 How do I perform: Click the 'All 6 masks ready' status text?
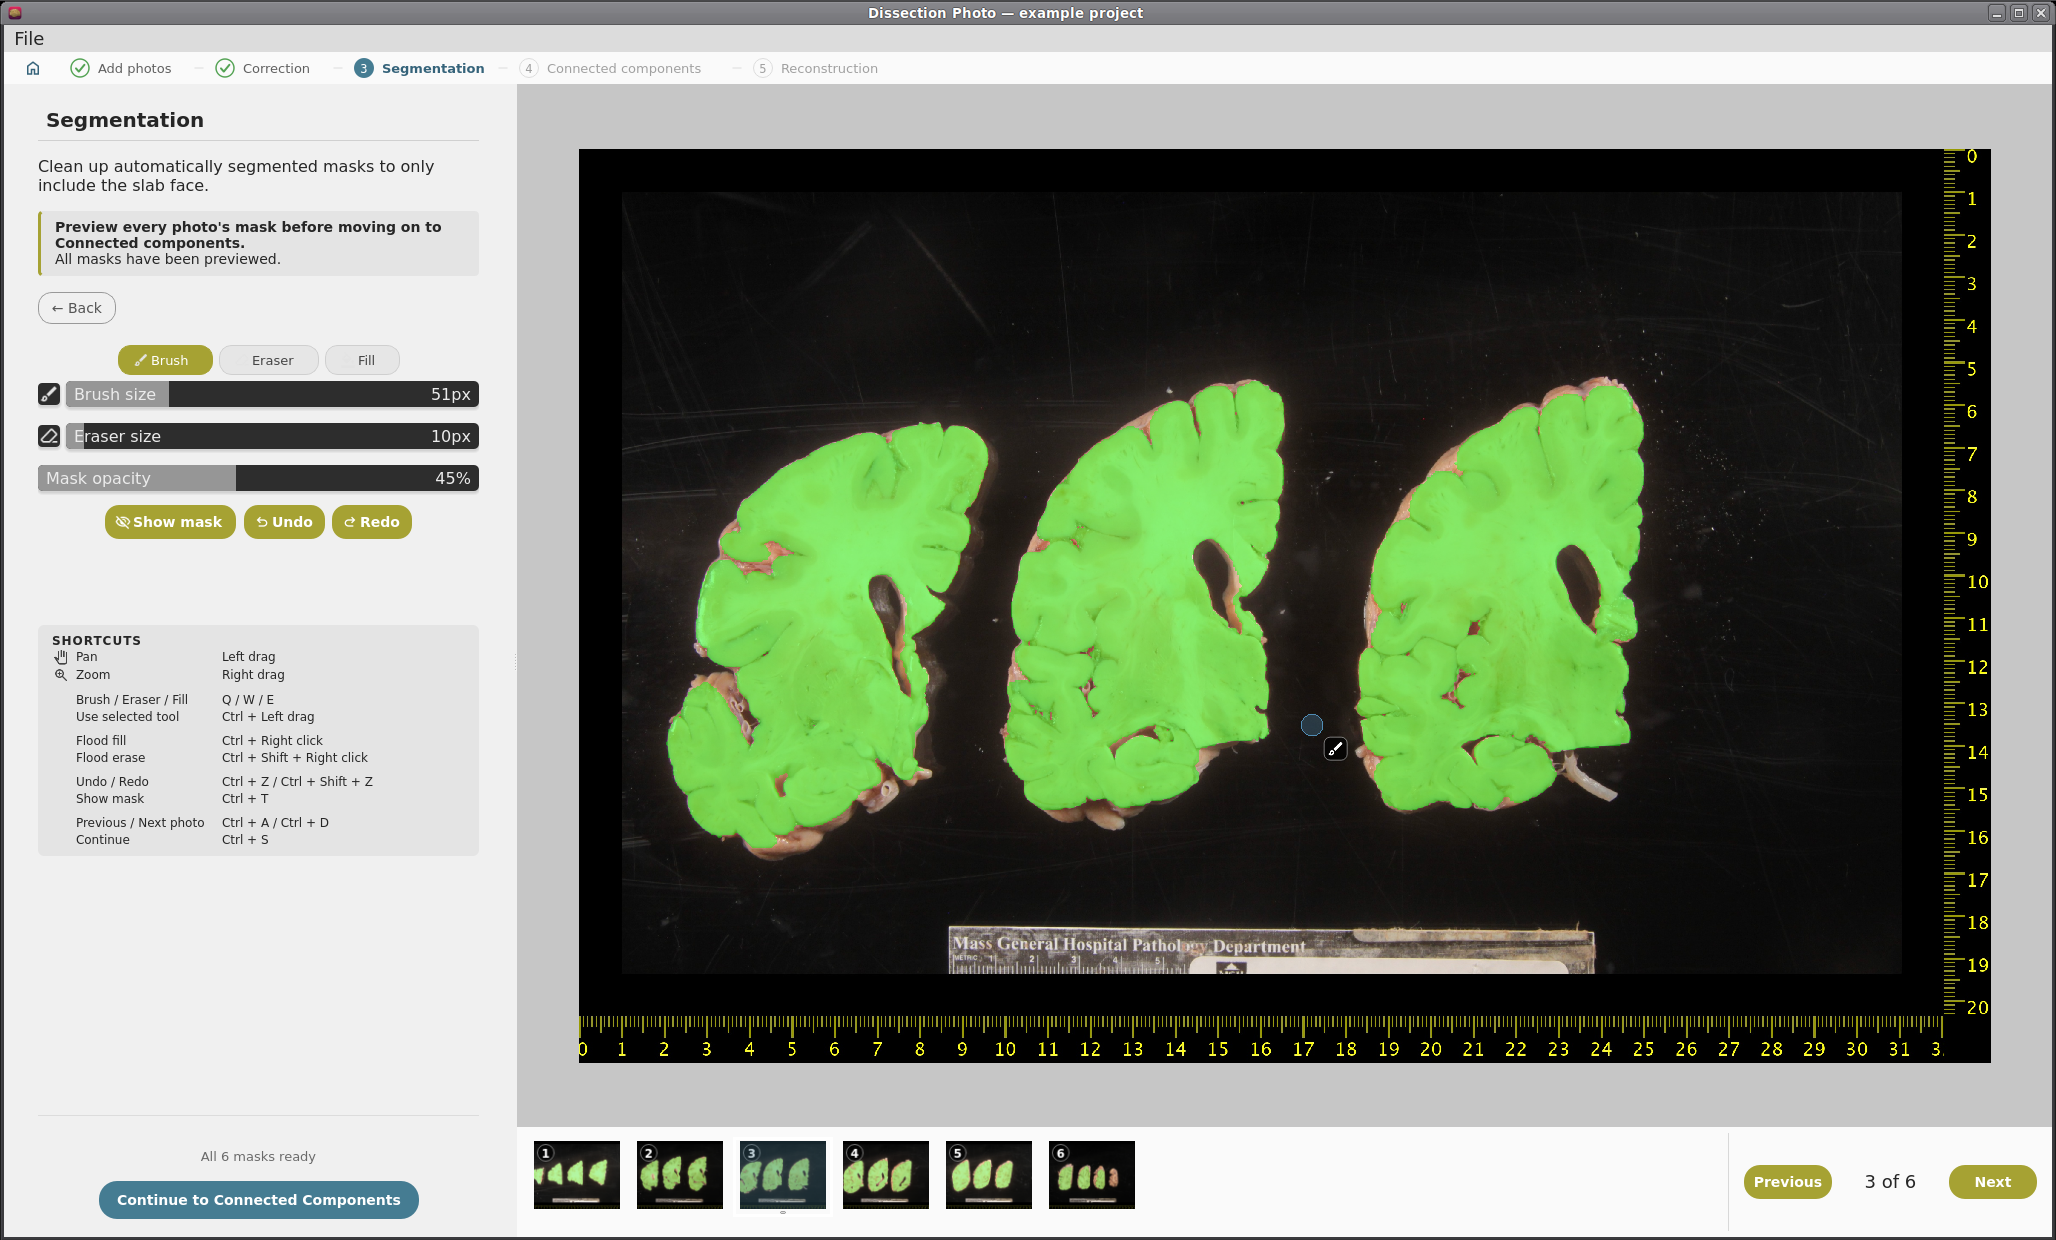(258, 1156)
